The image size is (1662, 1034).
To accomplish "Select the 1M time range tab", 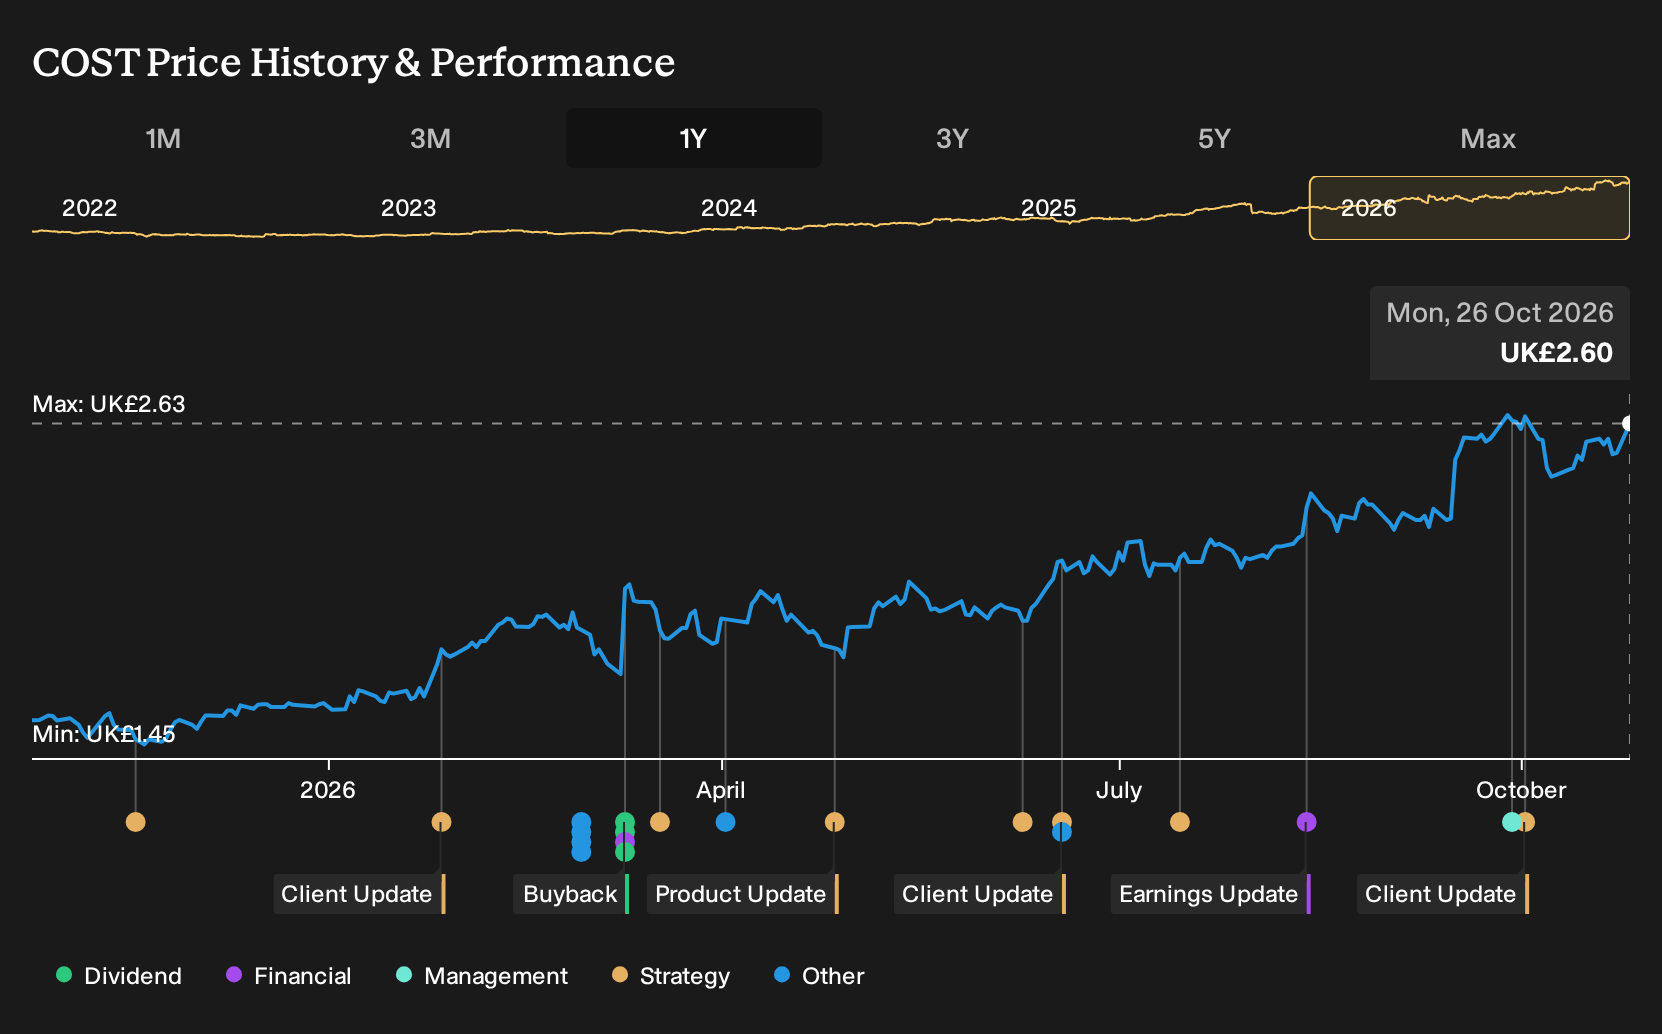I will pyautogui.click(x=163, y=138).
